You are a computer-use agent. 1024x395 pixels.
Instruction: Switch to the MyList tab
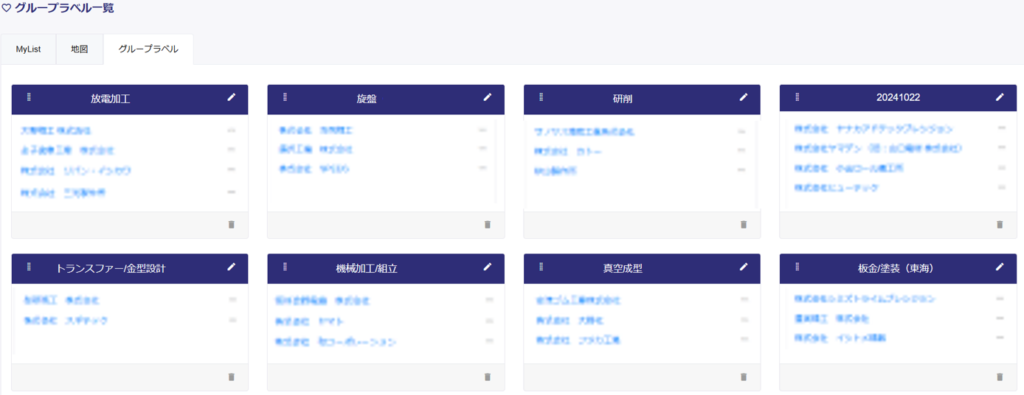point(29,50)
